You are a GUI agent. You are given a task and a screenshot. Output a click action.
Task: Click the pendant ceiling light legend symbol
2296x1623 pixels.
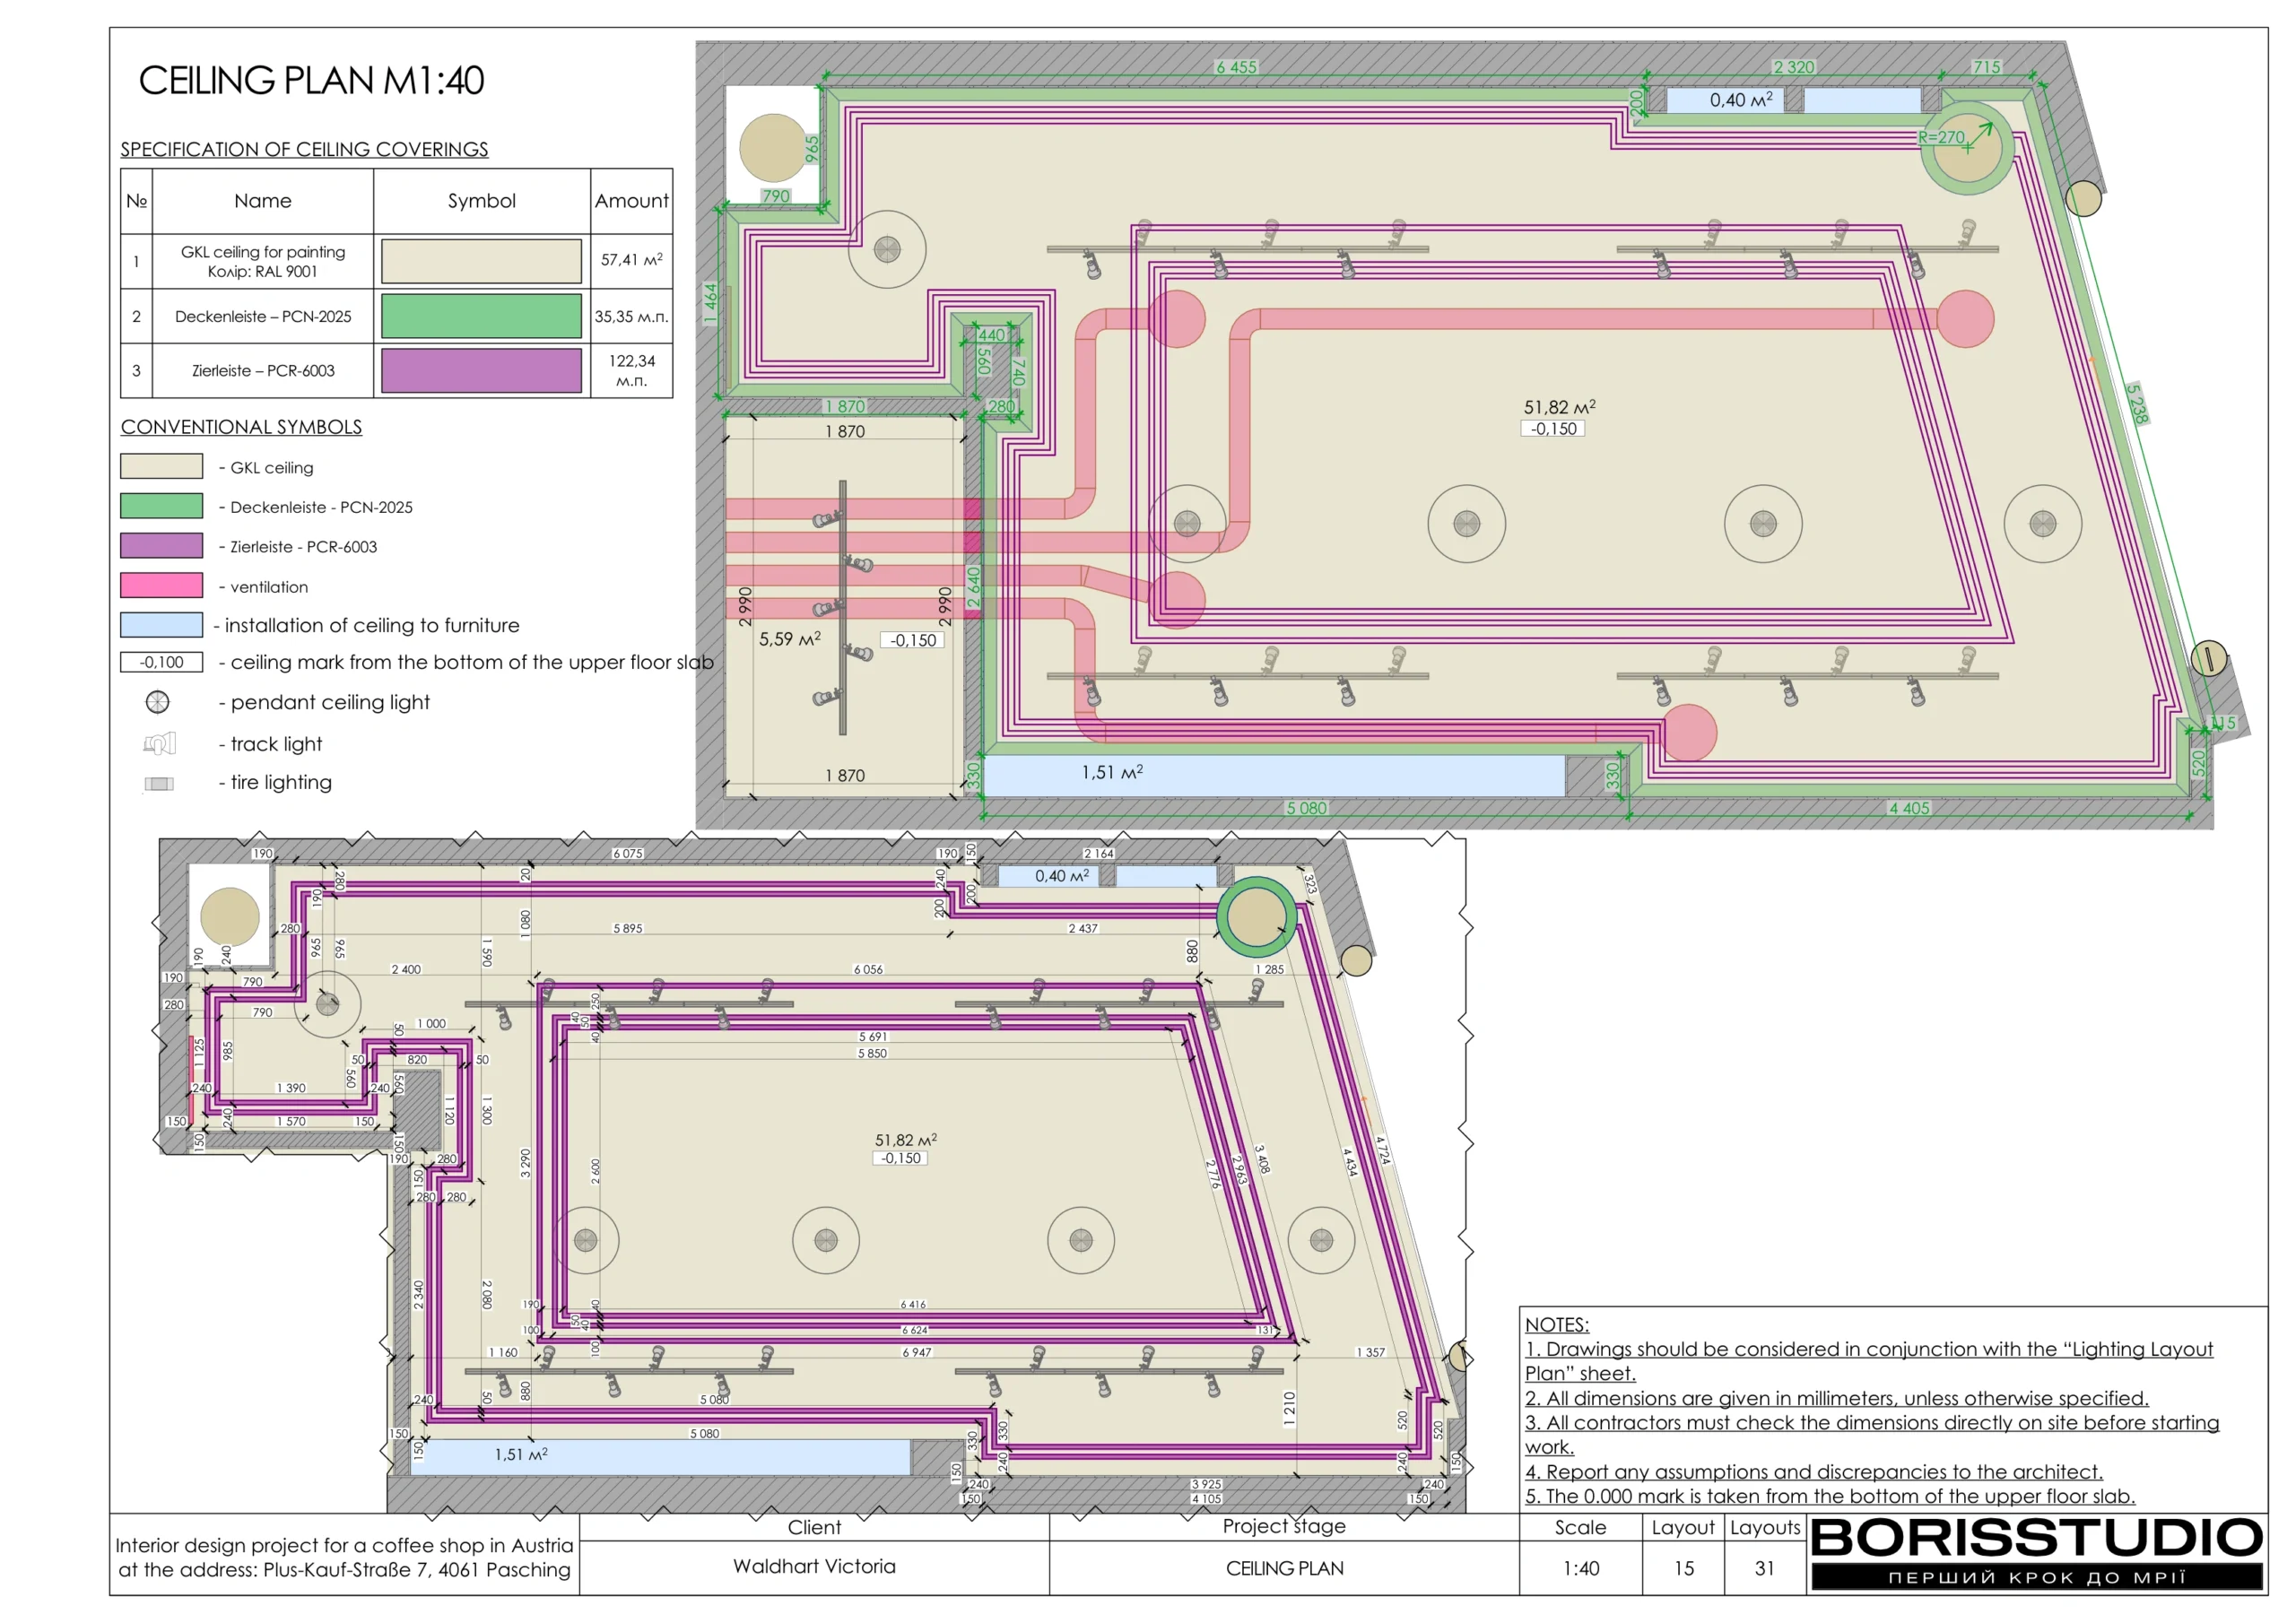coord(157,702)
